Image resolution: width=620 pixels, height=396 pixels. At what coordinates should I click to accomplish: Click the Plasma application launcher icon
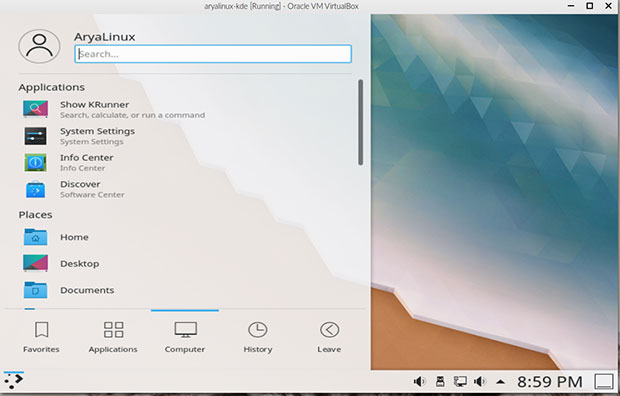click(x=14, y=381)
